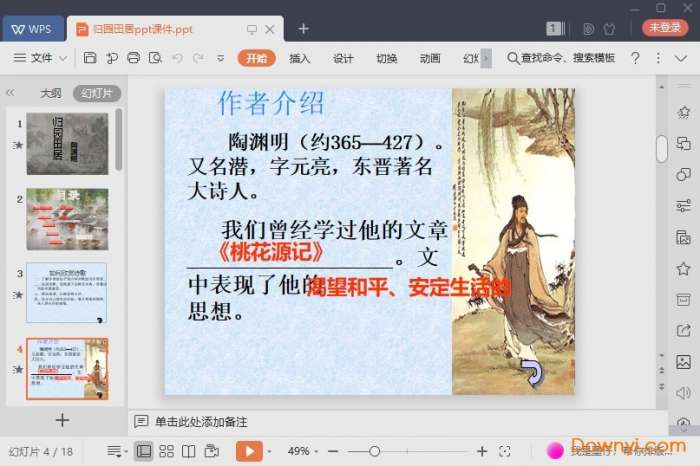The height and width of the screenshot is (466, 700).
Task: Click the WPS home tab
Action: [x=33, y=29]
